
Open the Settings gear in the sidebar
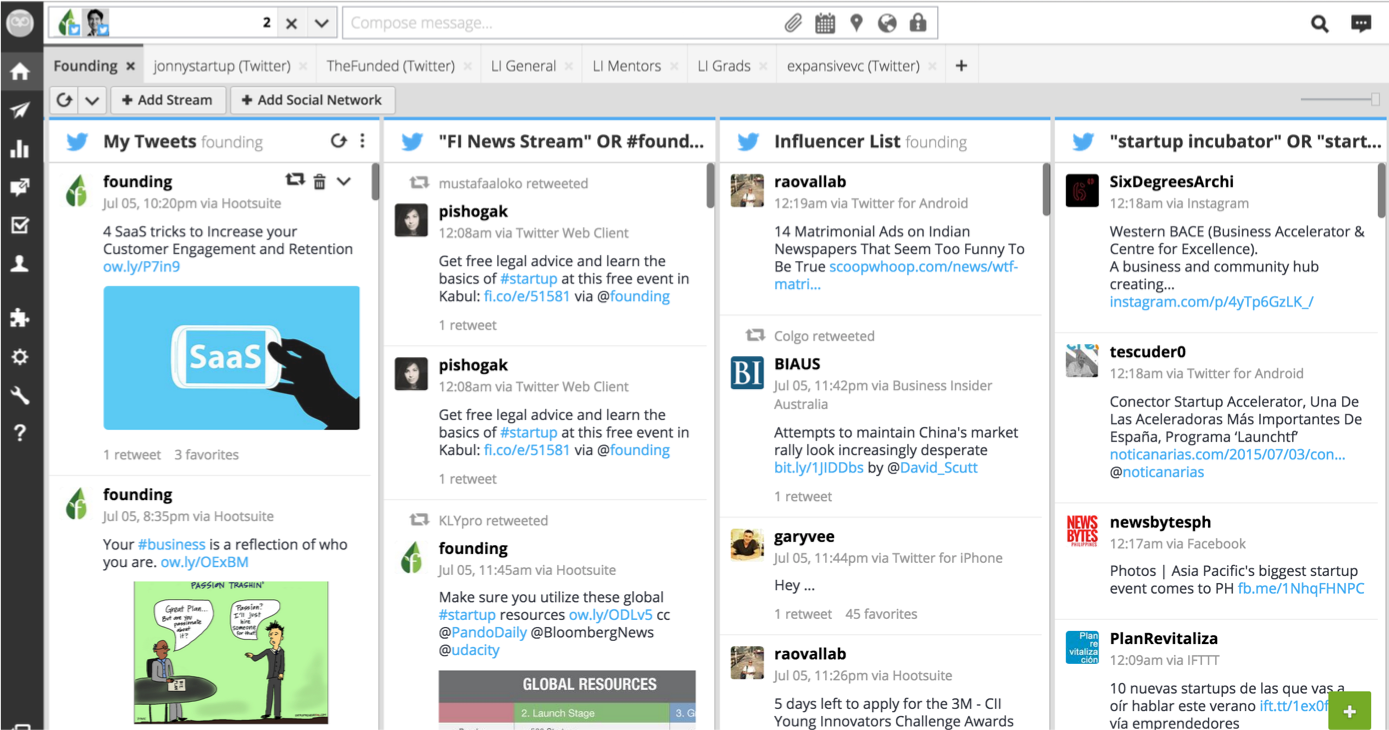(x=20, y=357)
